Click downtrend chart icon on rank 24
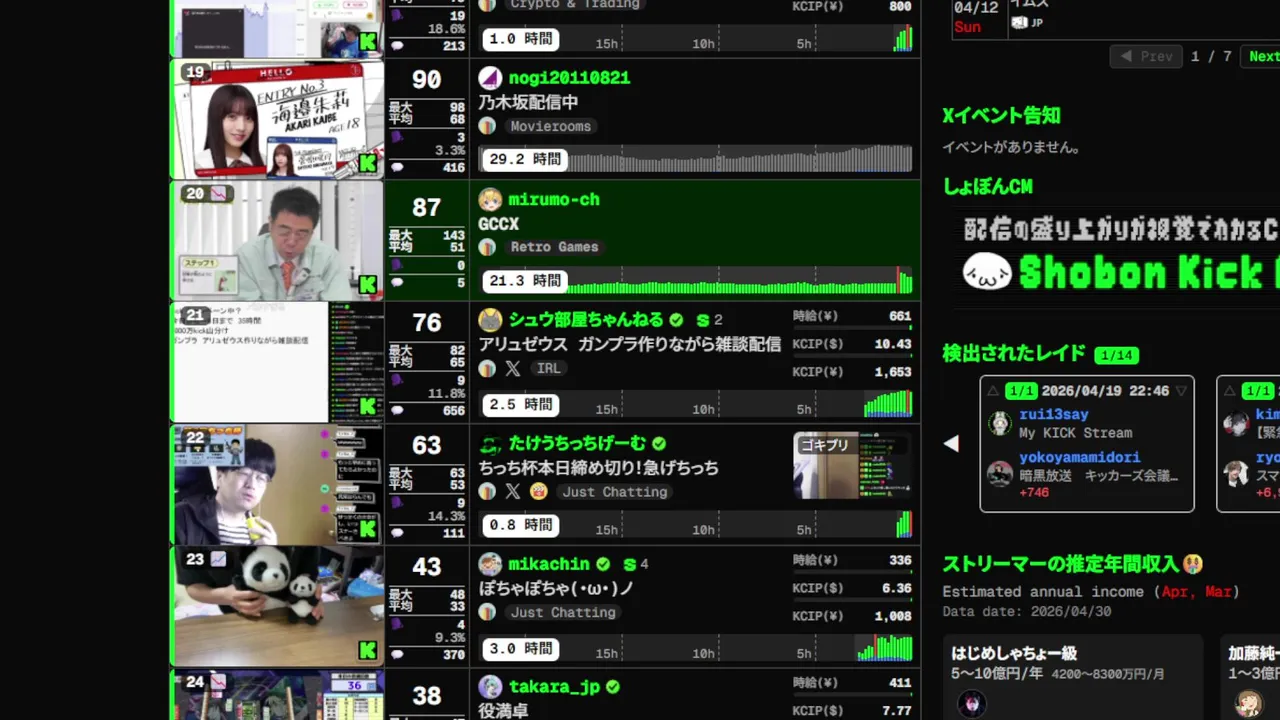Image resolution: width=1280 pixels, height=720 pixels. pyautogui.click(x=218, y=682)
